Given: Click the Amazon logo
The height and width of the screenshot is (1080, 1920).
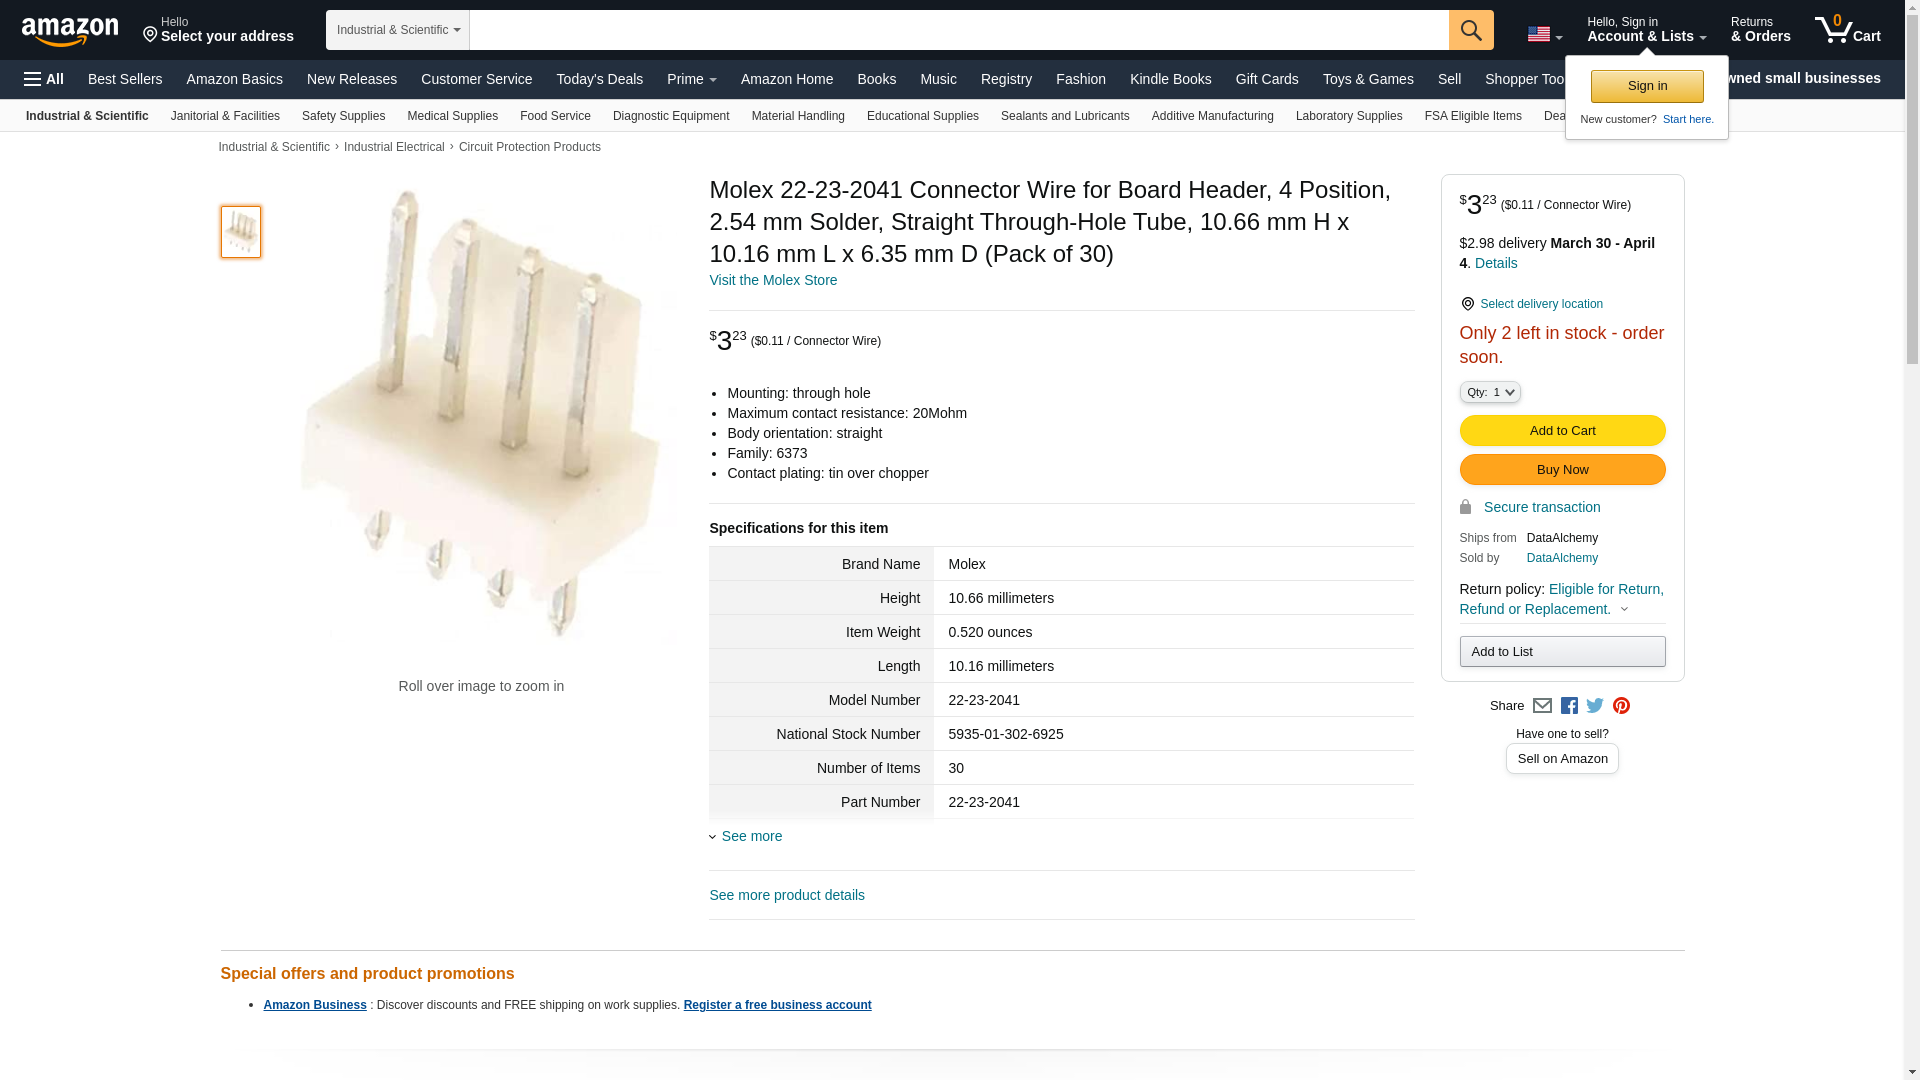Looking at the screenshot, I should (70, 31).
